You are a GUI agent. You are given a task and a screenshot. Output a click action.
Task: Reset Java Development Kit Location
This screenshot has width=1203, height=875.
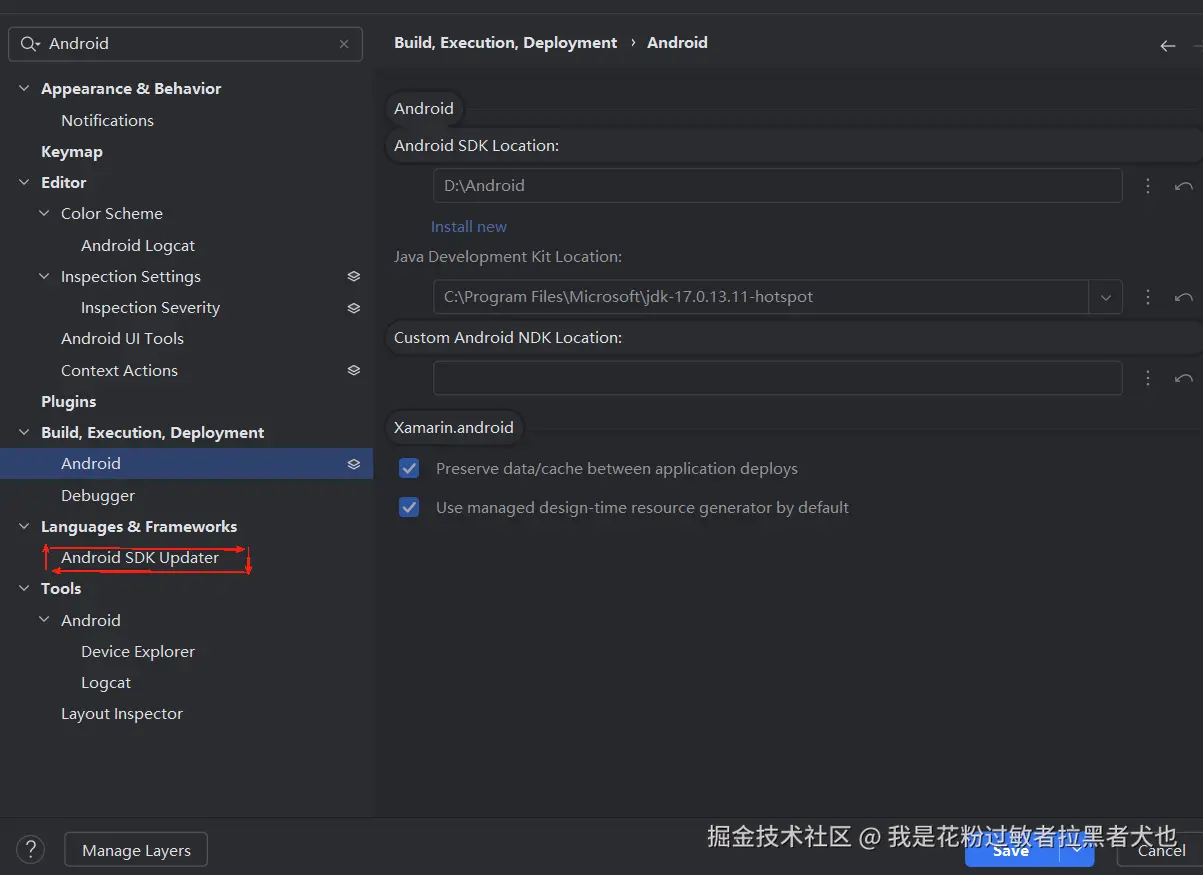click(1184, 297)
